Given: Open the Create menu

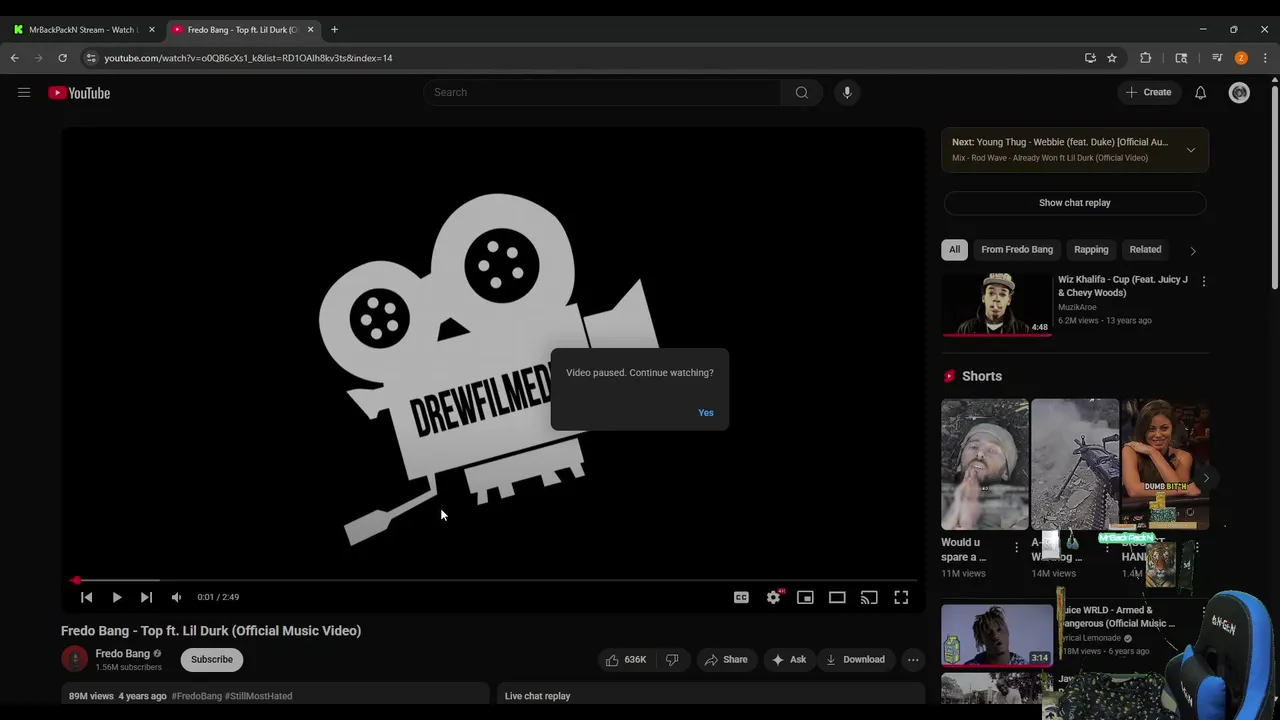Looking at the screenshot, I should pyautogui.click(x=1148, y=92).
